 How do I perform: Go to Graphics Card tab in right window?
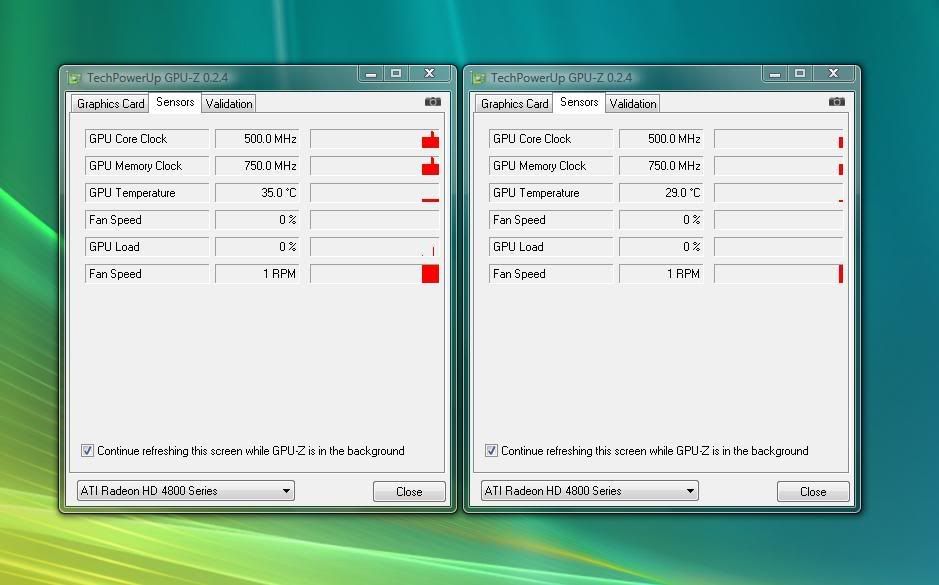[514, 104]
